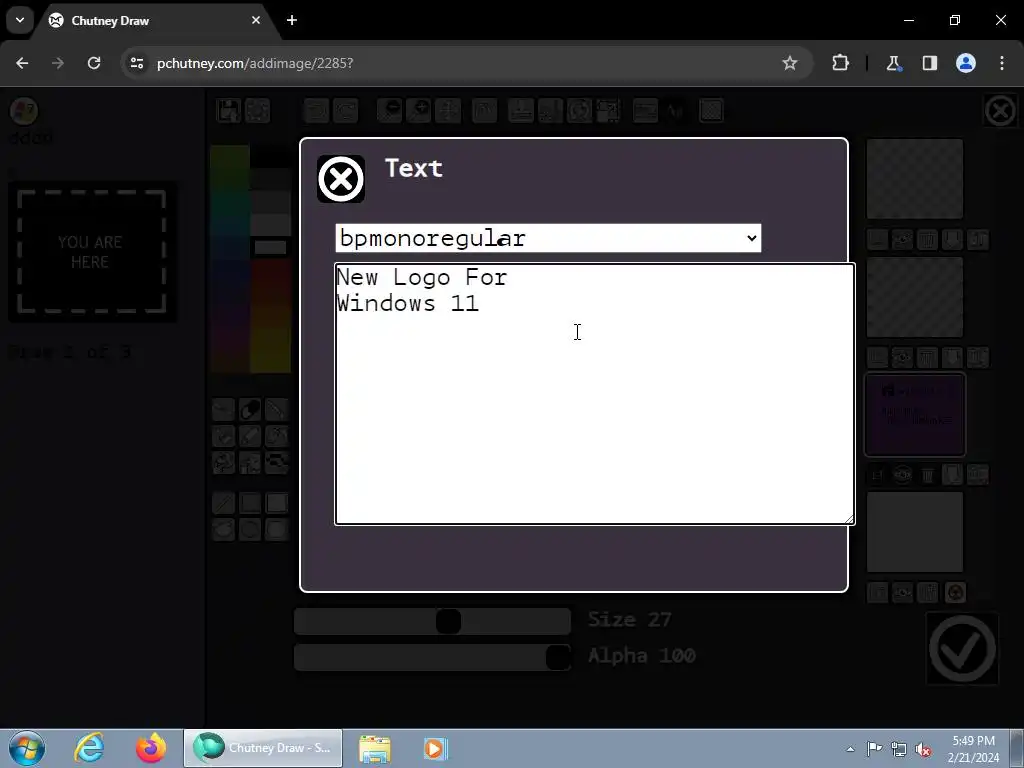1024x768 pixels.
Task: Show hidden system tray icons
Action: [x=850, y=749]
